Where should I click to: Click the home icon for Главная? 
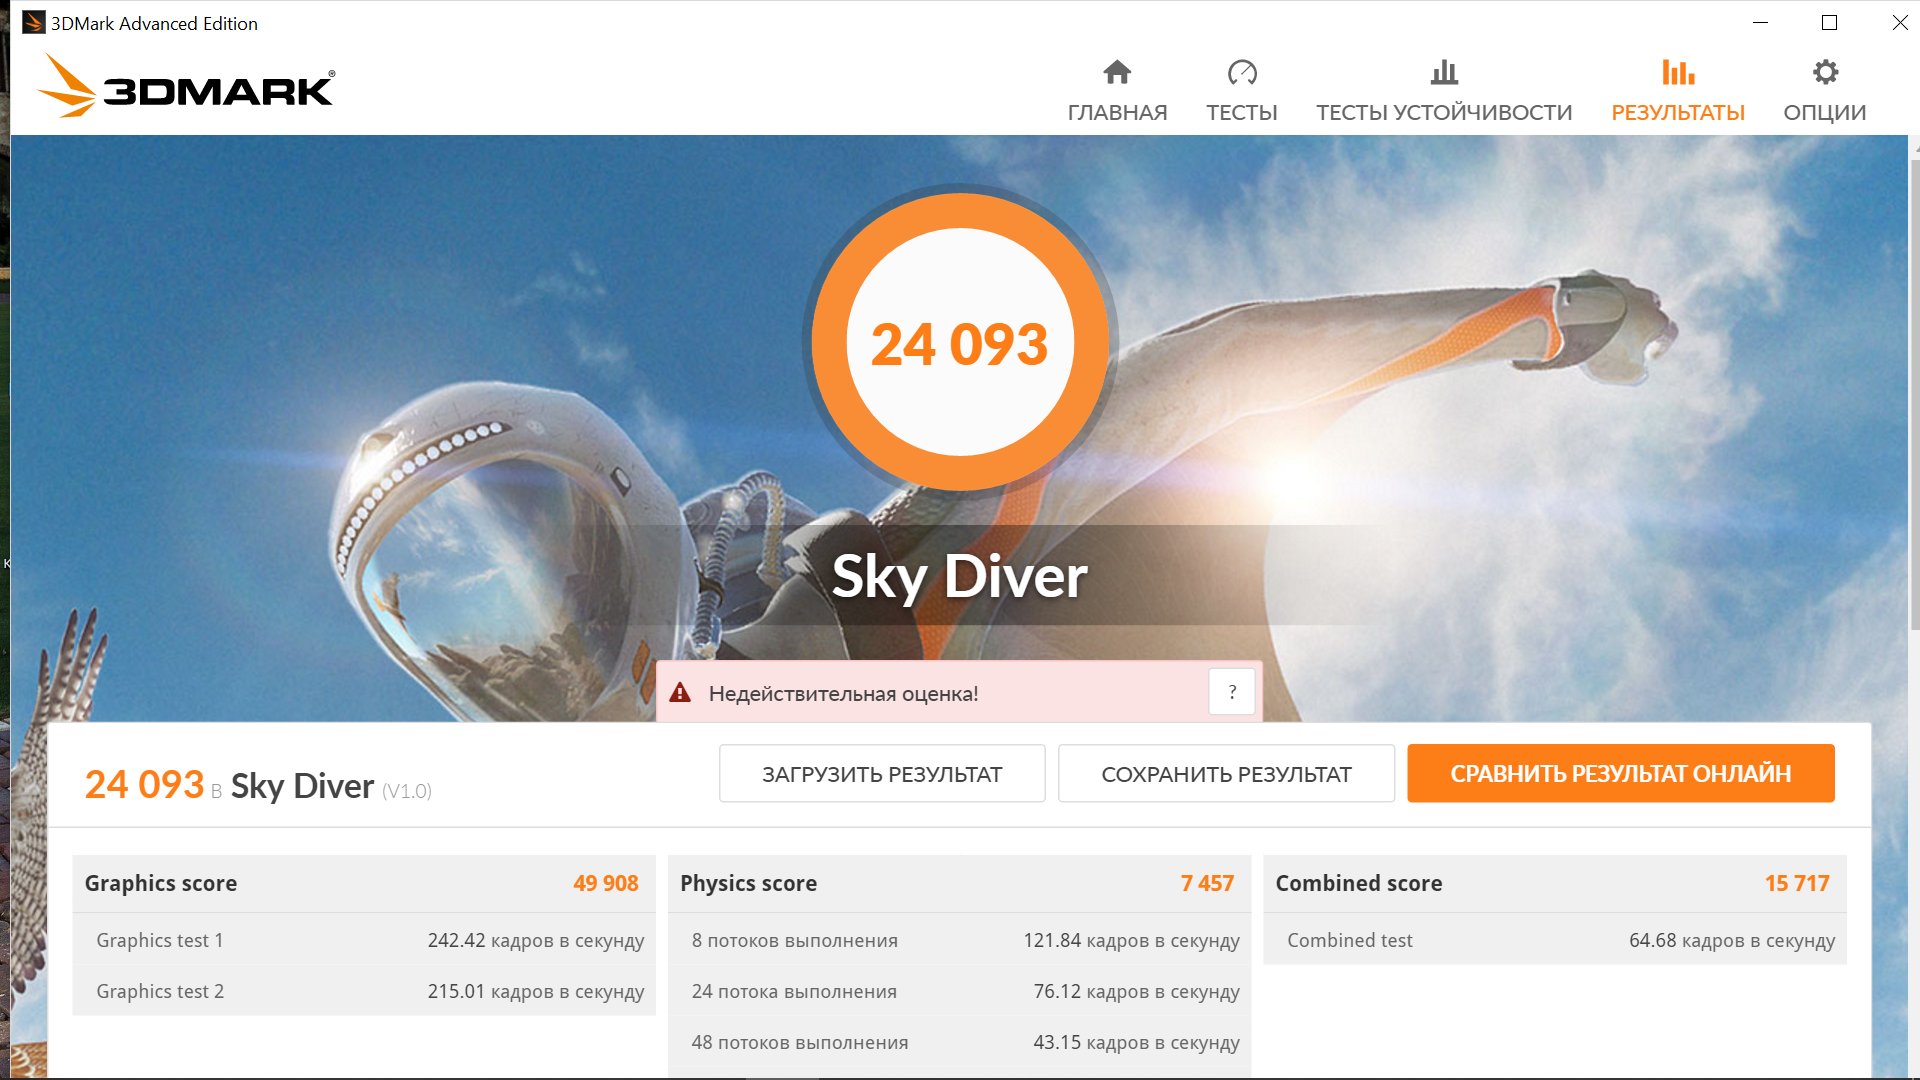[x=1117, y=72]
